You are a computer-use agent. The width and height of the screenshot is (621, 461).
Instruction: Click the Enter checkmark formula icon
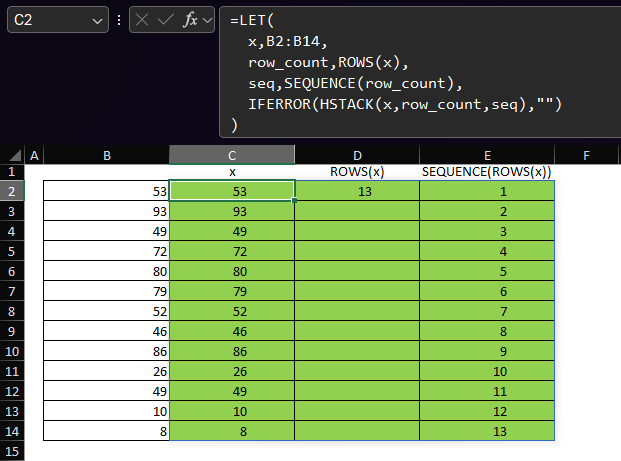point(166,20)
